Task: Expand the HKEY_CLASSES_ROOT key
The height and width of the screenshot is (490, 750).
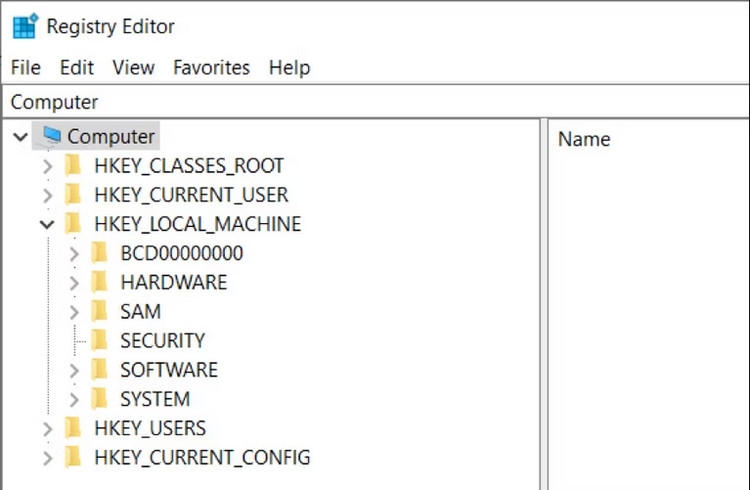Action: [x=47, y=167]
